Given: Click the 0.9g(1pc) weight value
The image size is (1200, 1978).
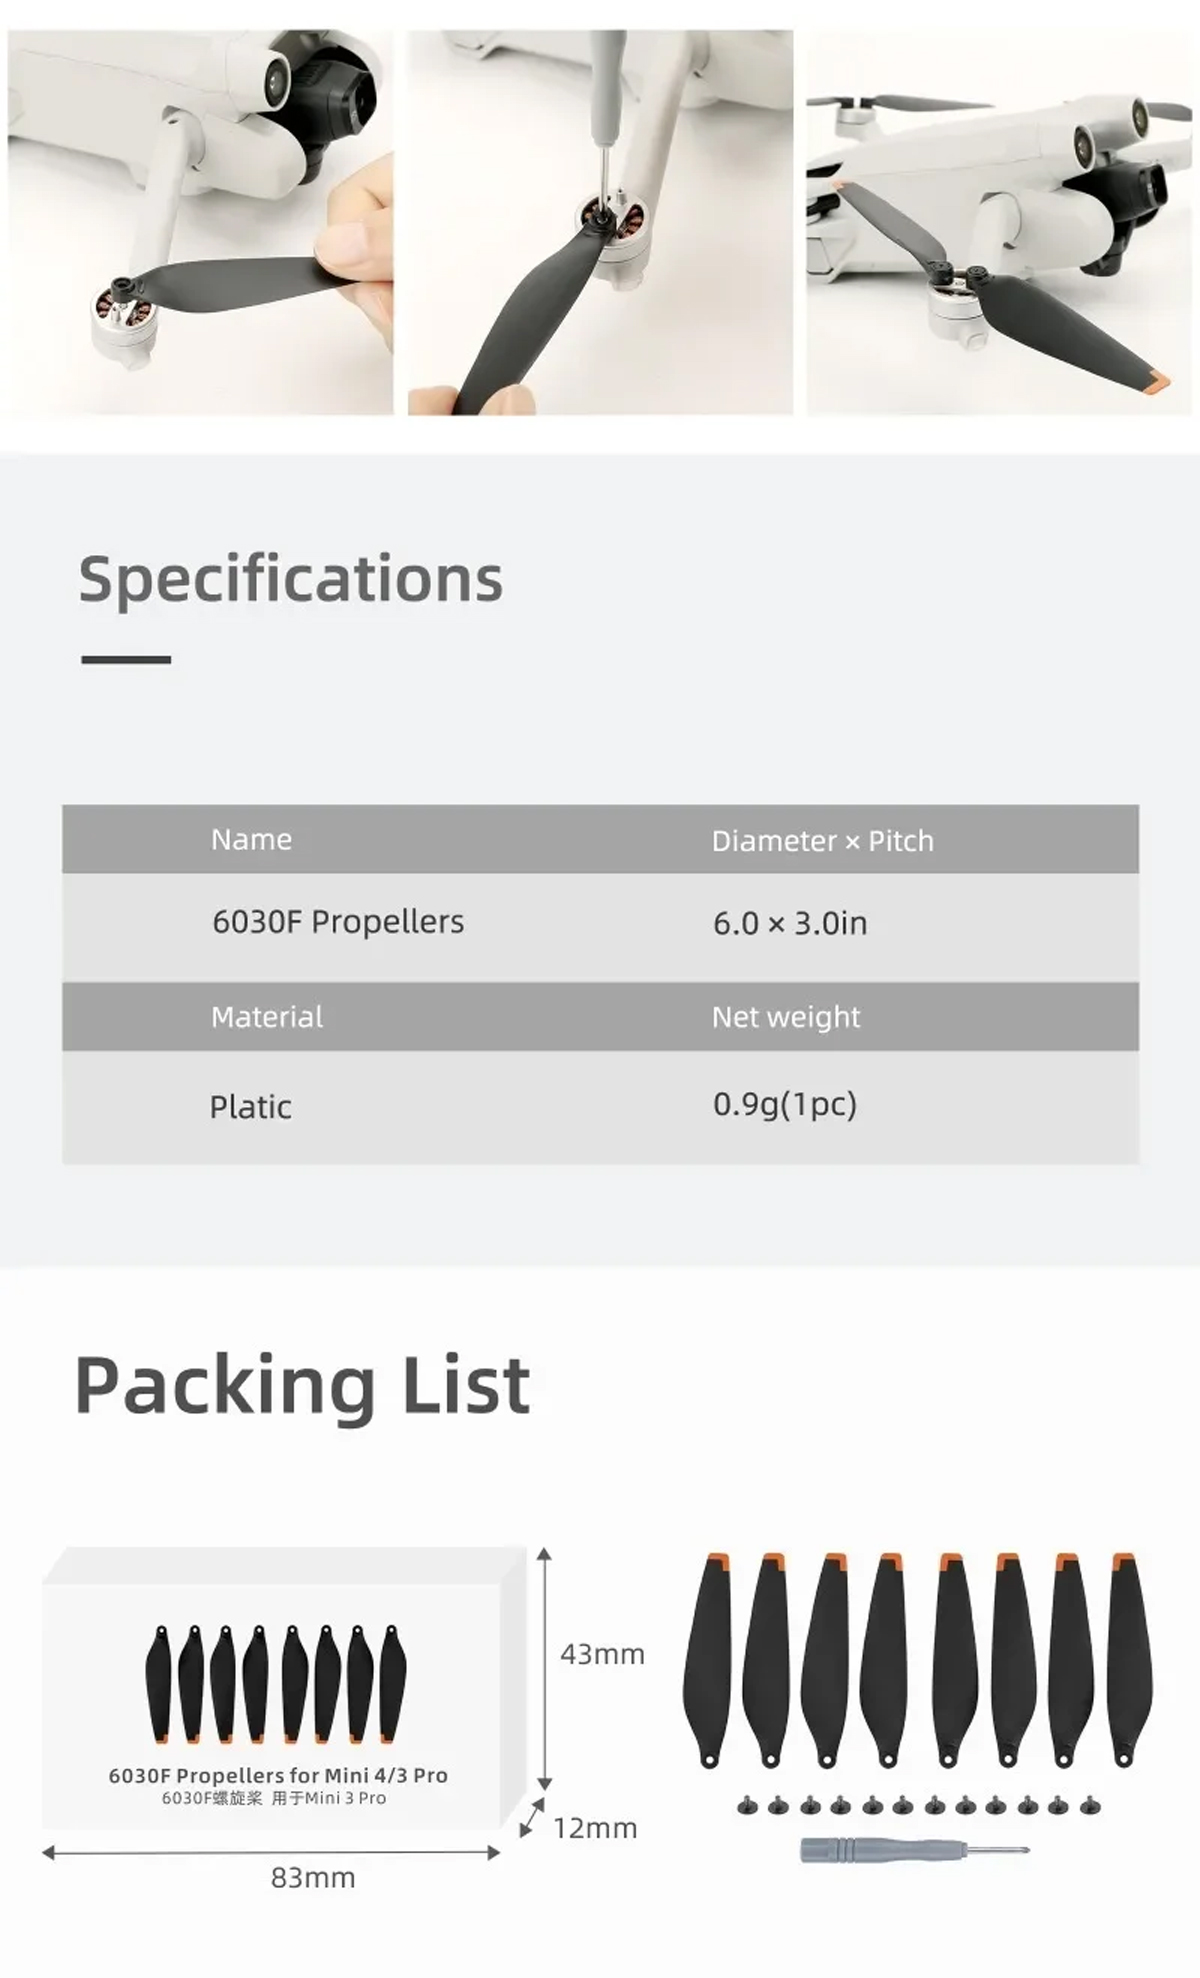Looking at the screenshot, I should point(784,1104).
